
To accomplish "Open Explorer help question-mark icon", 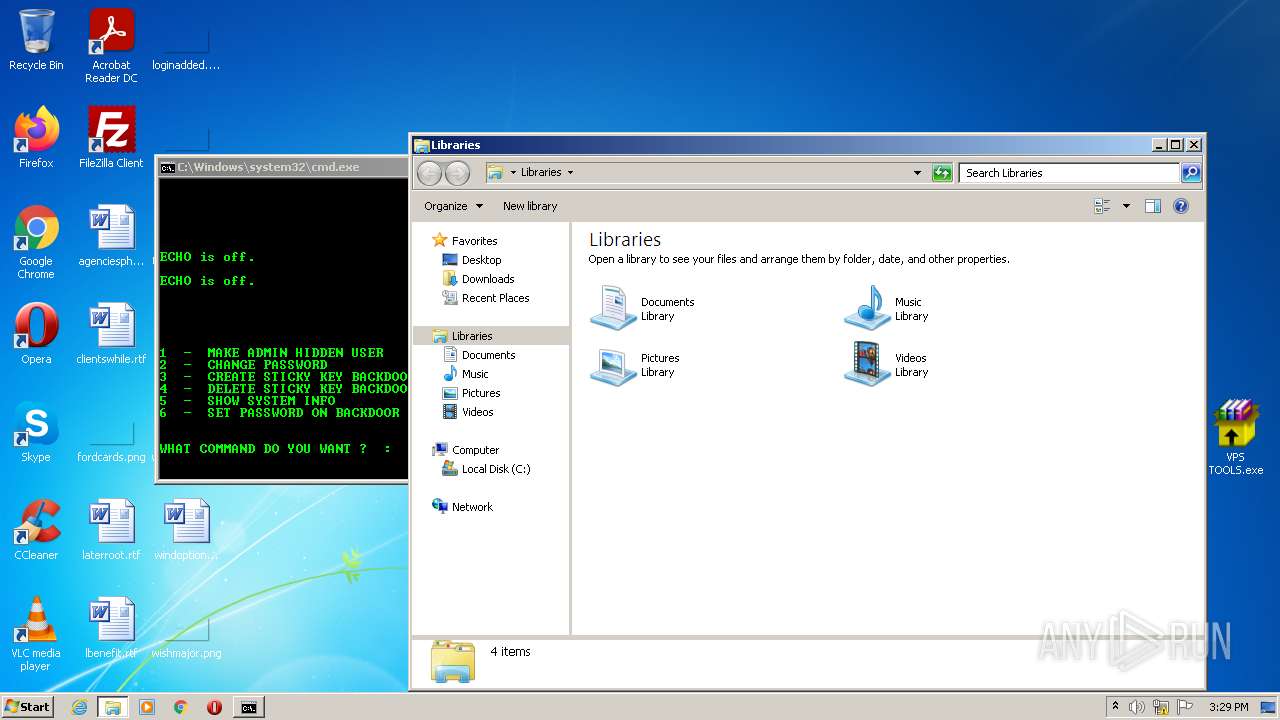I will pos(1181,206).
